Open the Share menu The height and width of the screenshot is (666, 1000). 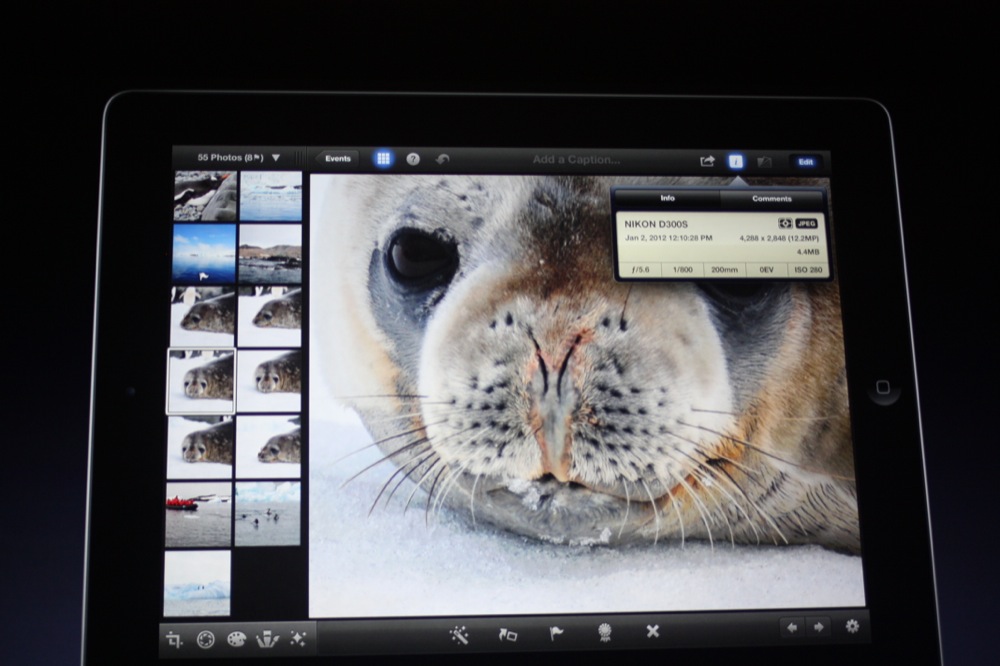click(x=707, y=161)
